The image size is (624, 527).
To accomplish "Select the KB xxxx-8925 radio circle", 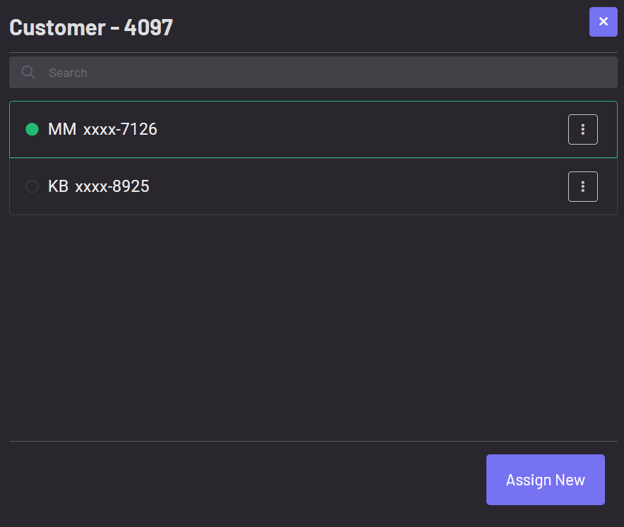I will [32, 186].
